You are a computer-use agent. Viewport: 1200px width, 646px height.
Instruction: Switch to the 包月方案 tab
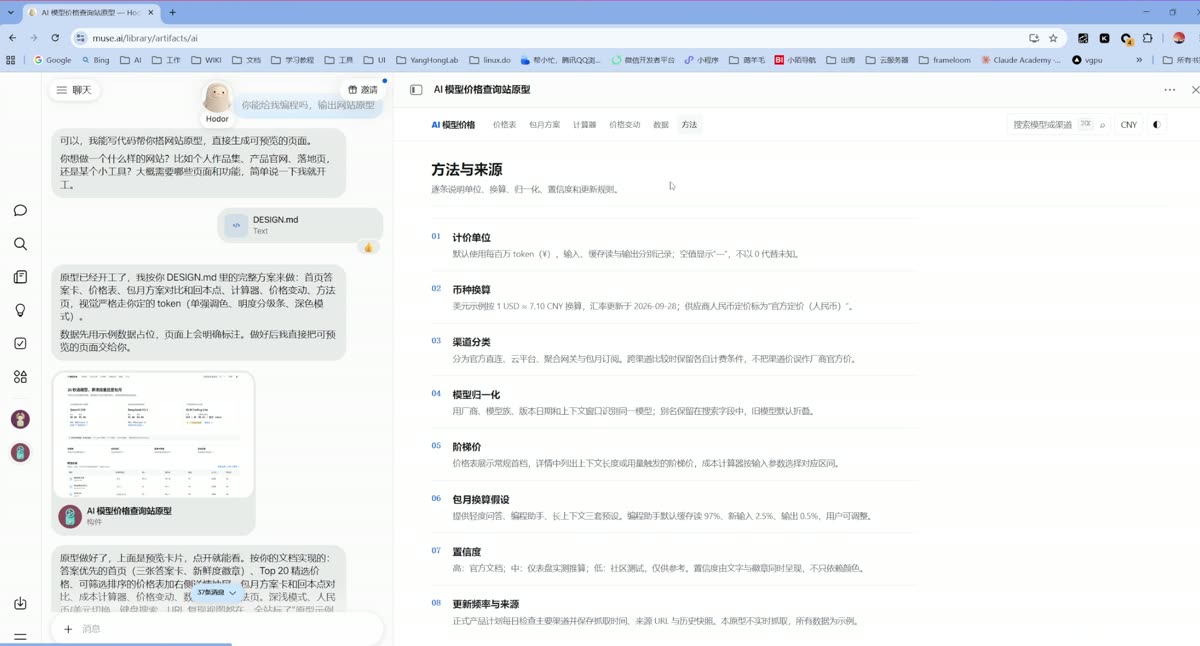coord(544,125)
